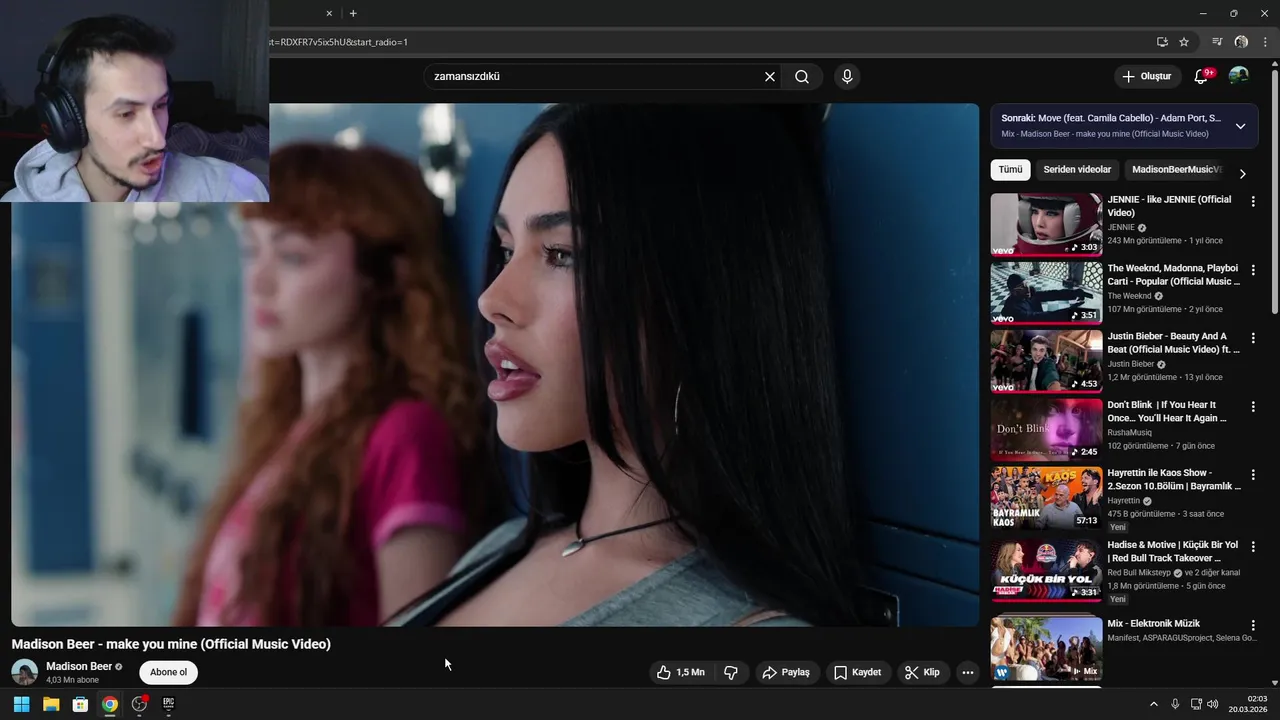The width and height of the screenshot is (1280, 720).
Task: Open options for The Weeknd Popular video
Action: 1253,270
